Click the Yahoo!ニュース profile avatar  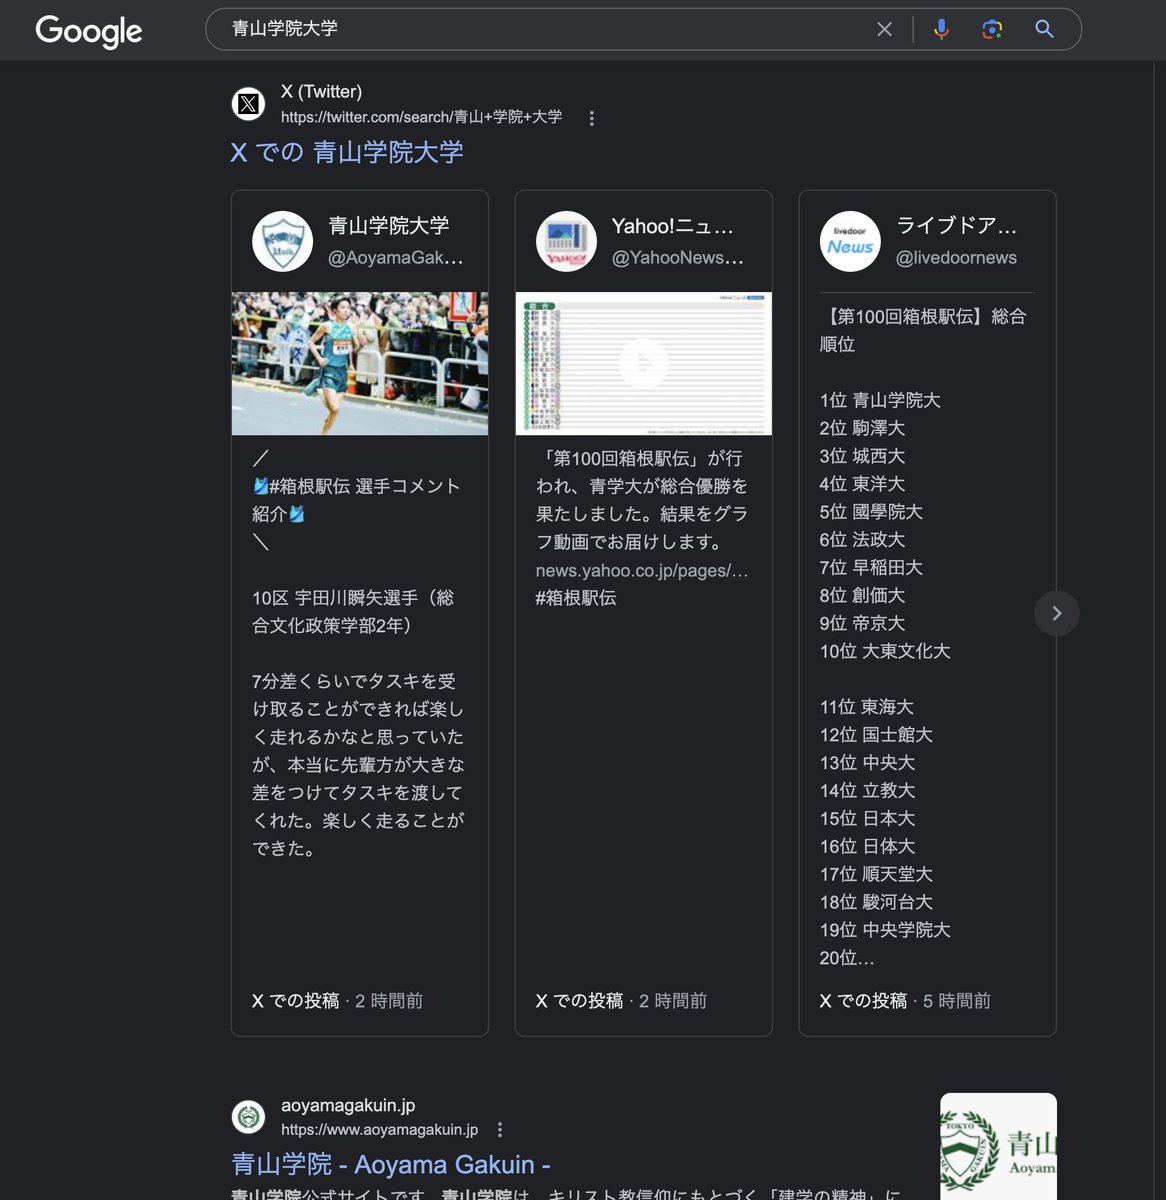(x=567, y=241)
